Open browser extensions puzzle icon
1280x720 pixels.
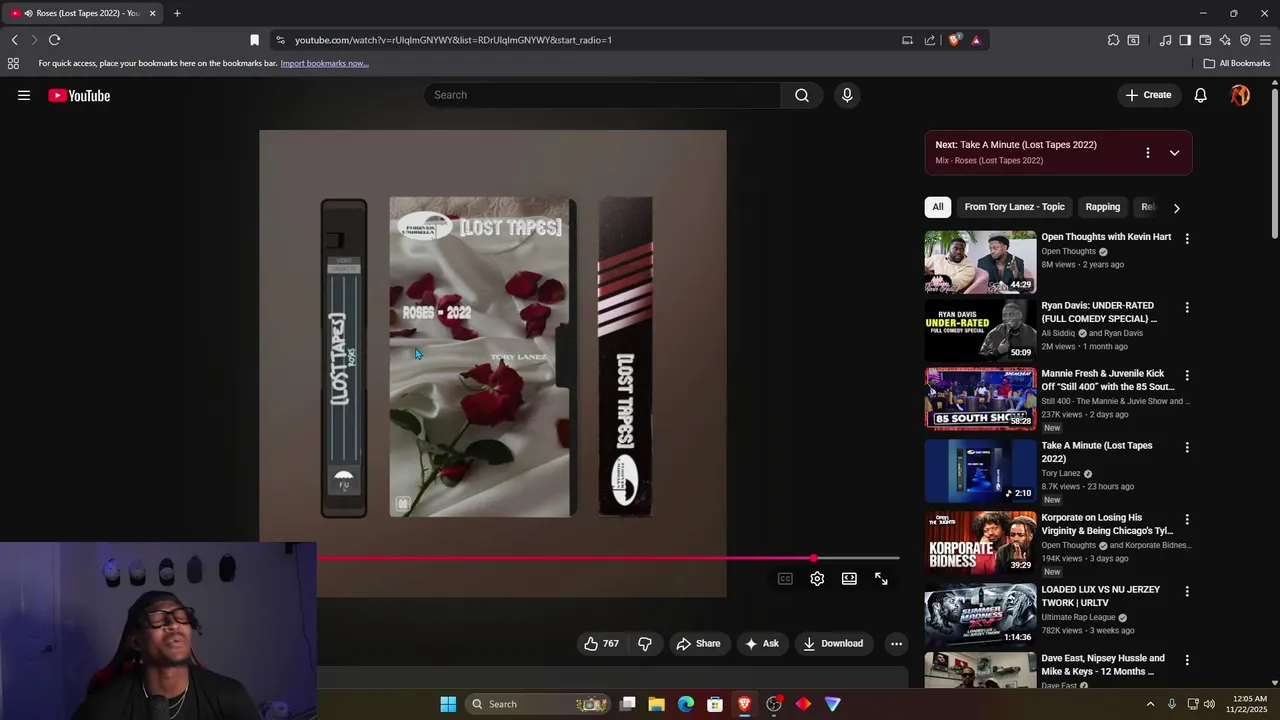point(1113,40)
